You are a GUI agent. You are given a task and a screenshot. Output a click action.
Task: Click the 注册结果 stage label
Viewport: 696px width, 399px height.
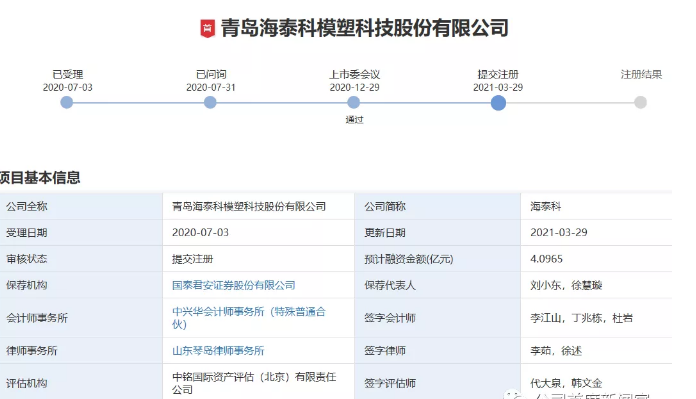[x=641, y=74]
